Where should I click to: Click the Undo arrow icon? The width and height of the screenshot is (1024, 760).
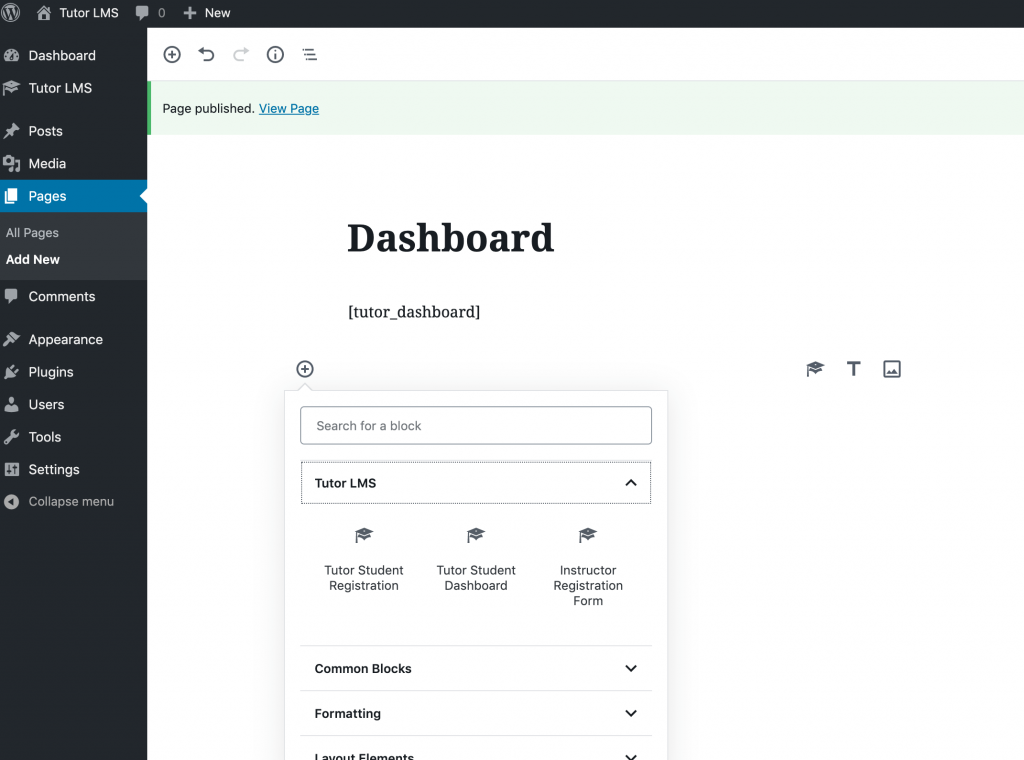click(206, 55)
